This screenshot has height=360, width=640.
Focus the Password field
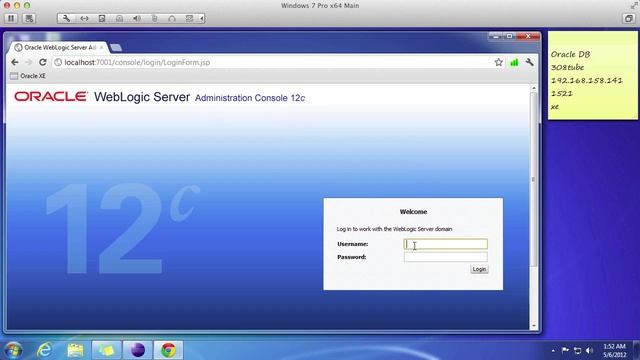[446, 257]
